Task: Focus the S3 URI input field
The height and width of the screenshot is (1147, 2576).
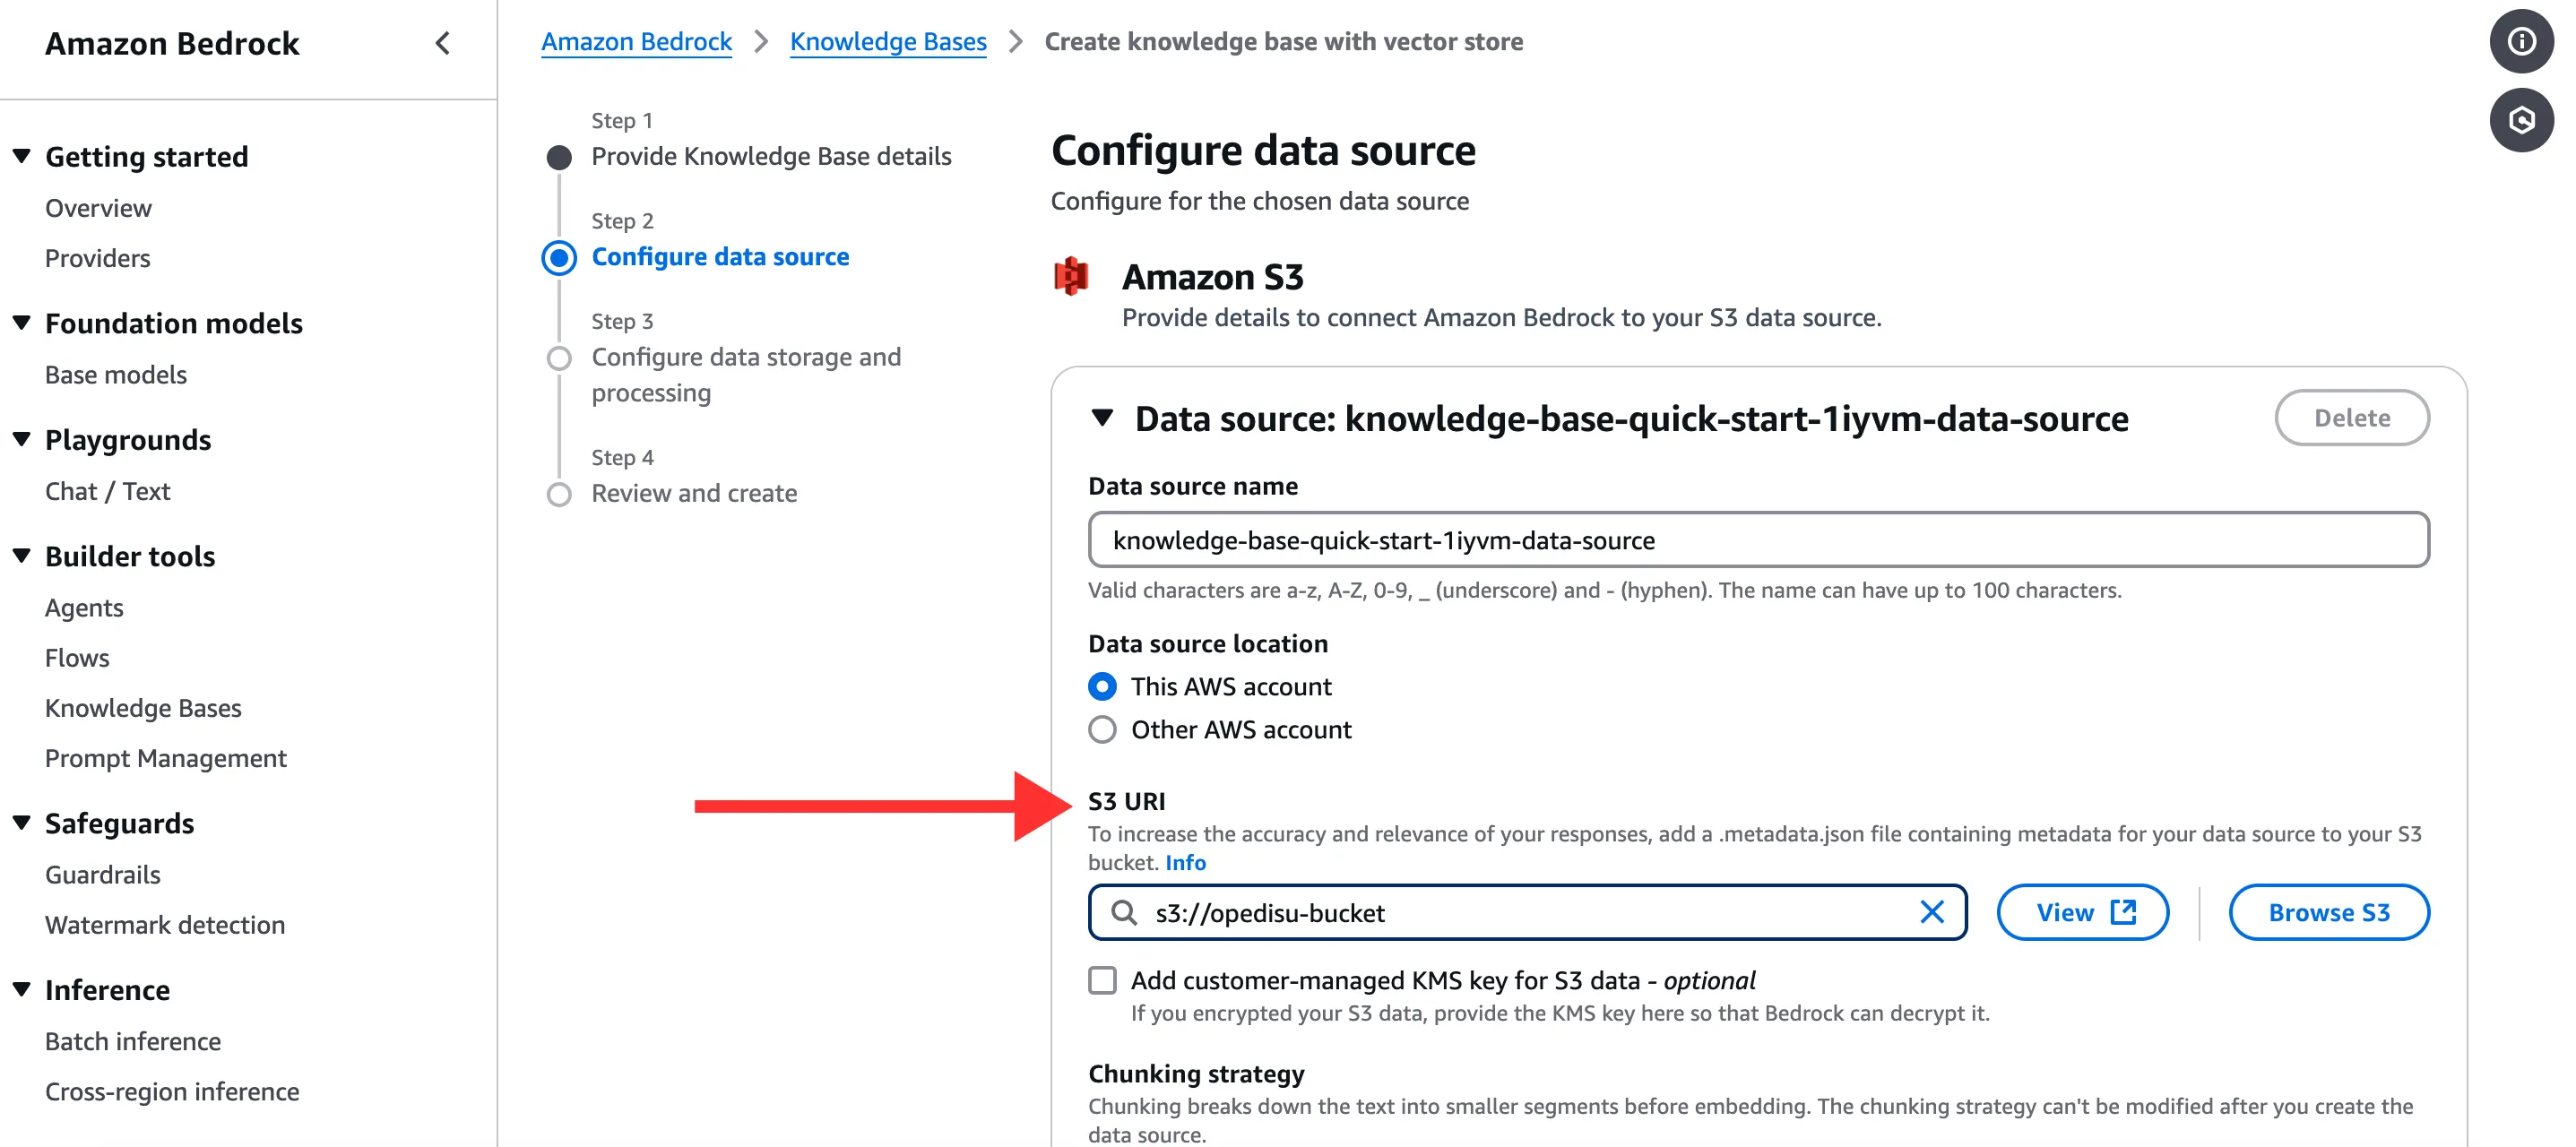Action: point(1527,911)
